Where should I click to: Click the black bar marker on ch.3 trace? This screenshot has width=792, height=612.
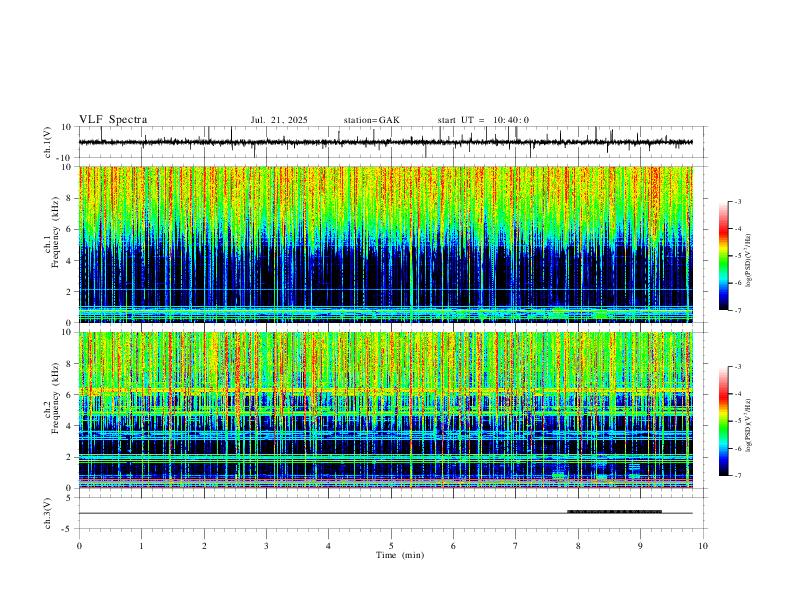click(614, 512)
